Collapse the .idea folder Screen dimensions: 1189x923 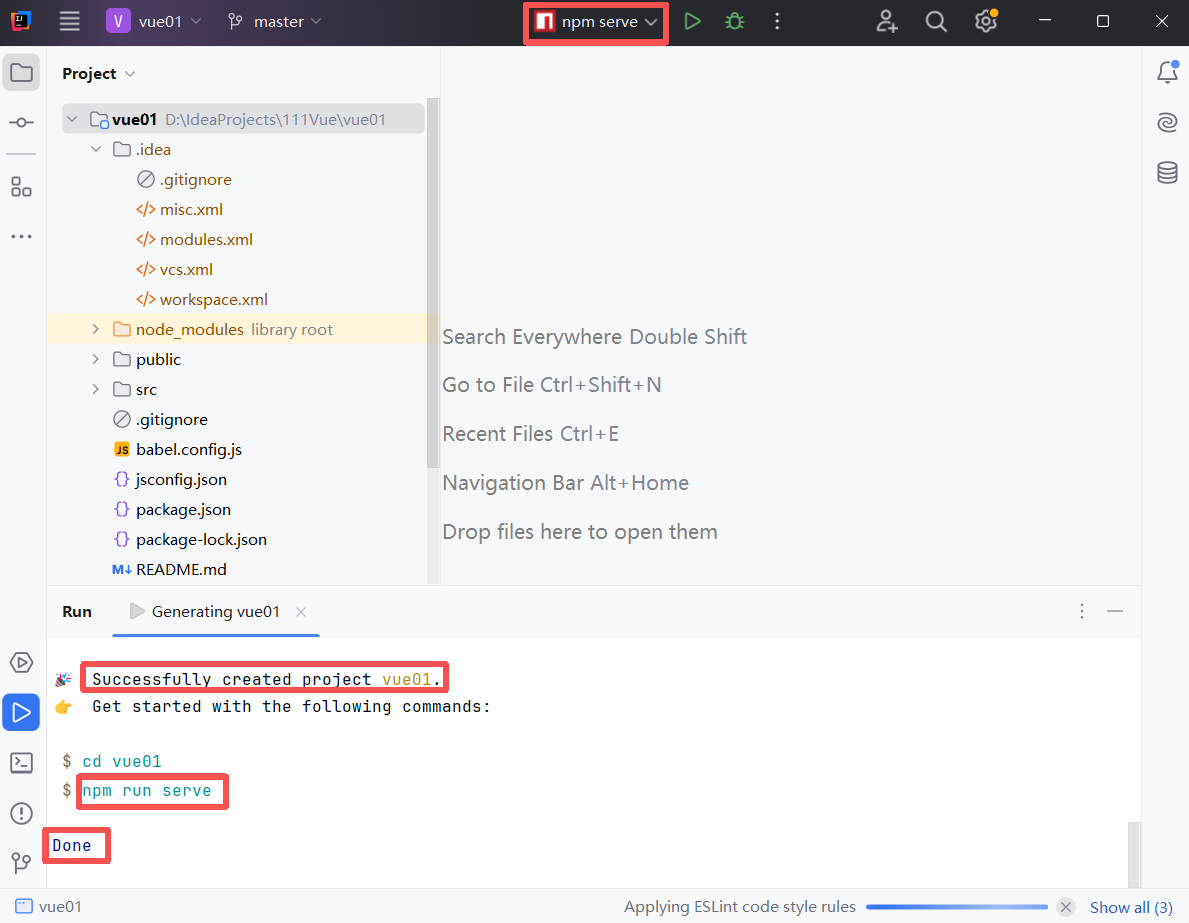pyautogui.click(x=96, y=149)
